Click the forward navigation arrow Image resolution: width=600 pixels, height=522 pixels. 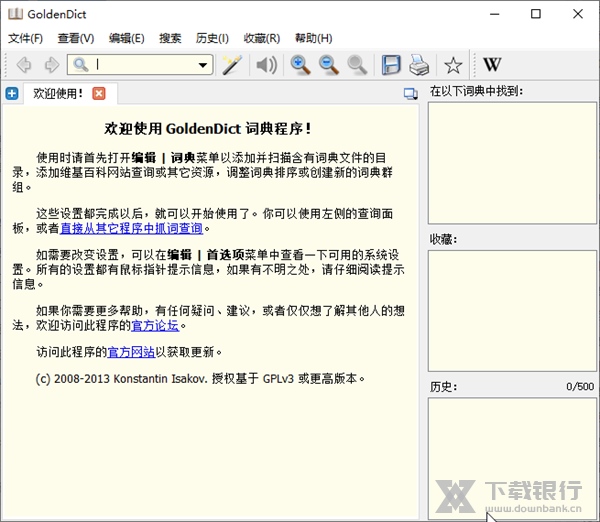tap(51, 66)
